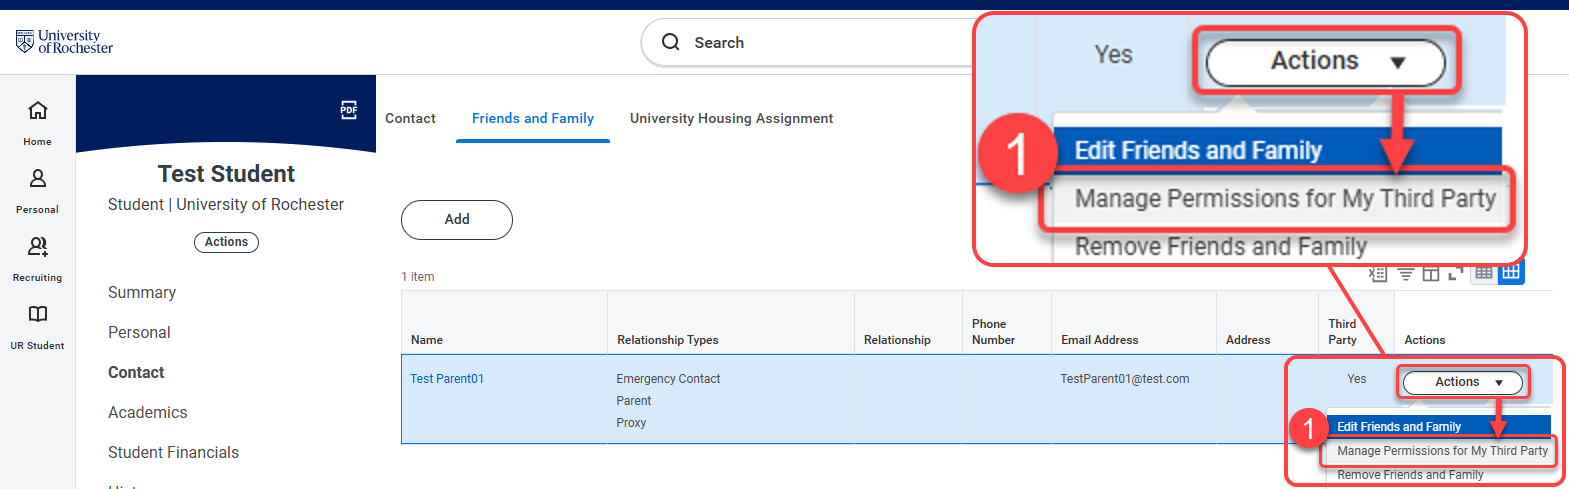Open the Contact tab

point(410,118)
